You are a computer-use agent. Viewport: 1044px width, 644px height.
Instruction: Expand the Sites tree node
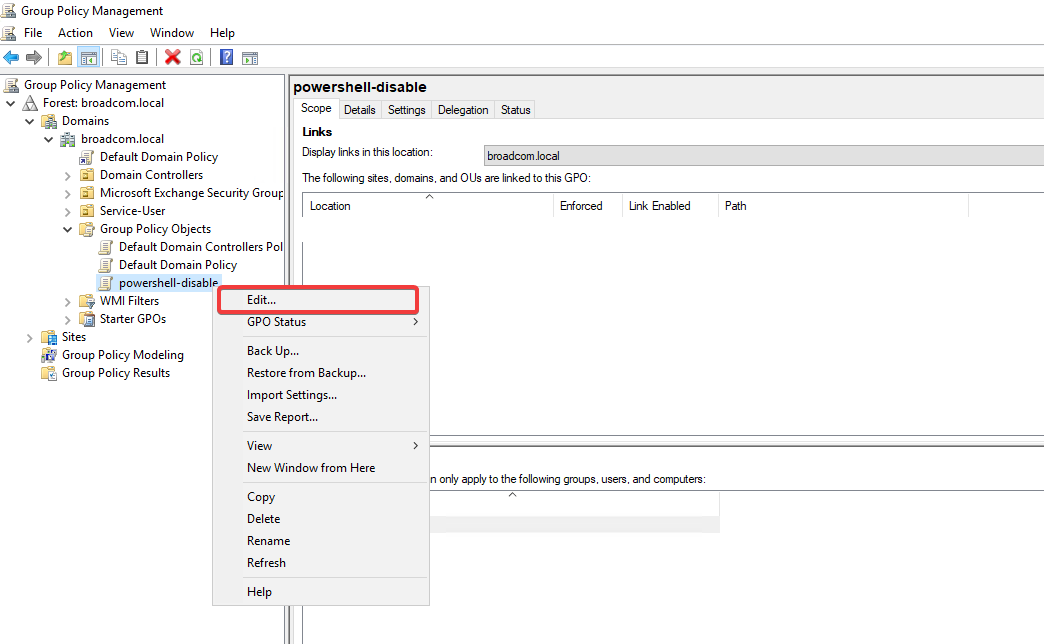(30, 337)
